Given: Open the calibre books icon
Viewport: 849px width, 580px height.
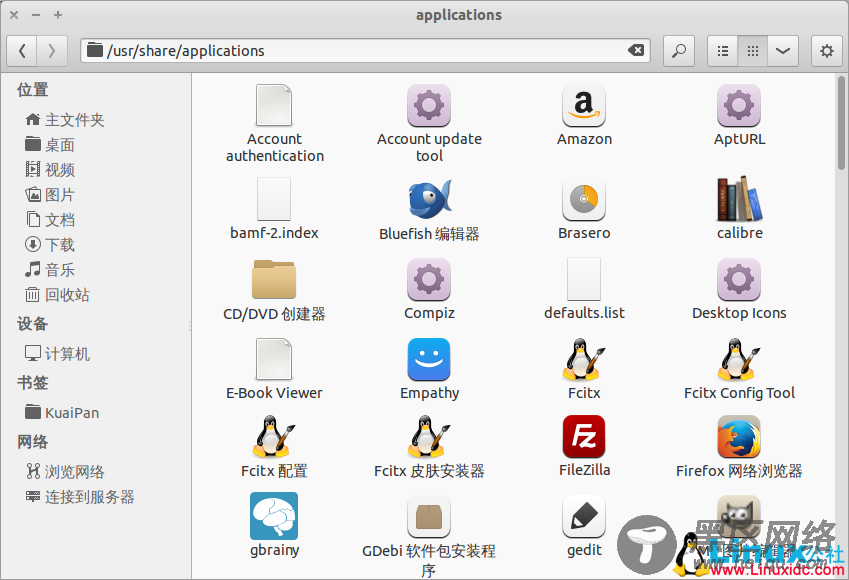Looking at the screenshot, I should [739, 199].
